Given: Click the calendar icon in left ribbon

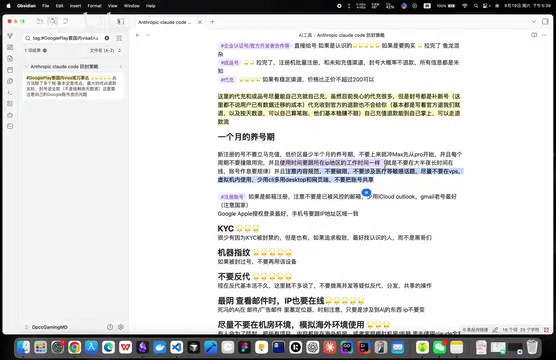Looking at the screenshot, I should click(10, 70).
